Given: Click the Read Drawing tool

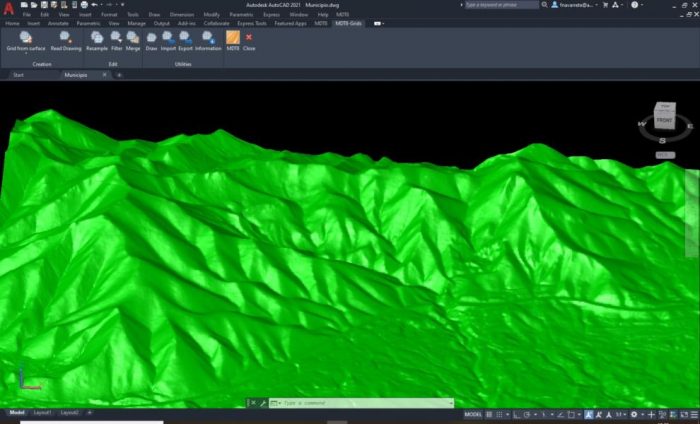Looking at the screenshot, I should click(66, 41).
